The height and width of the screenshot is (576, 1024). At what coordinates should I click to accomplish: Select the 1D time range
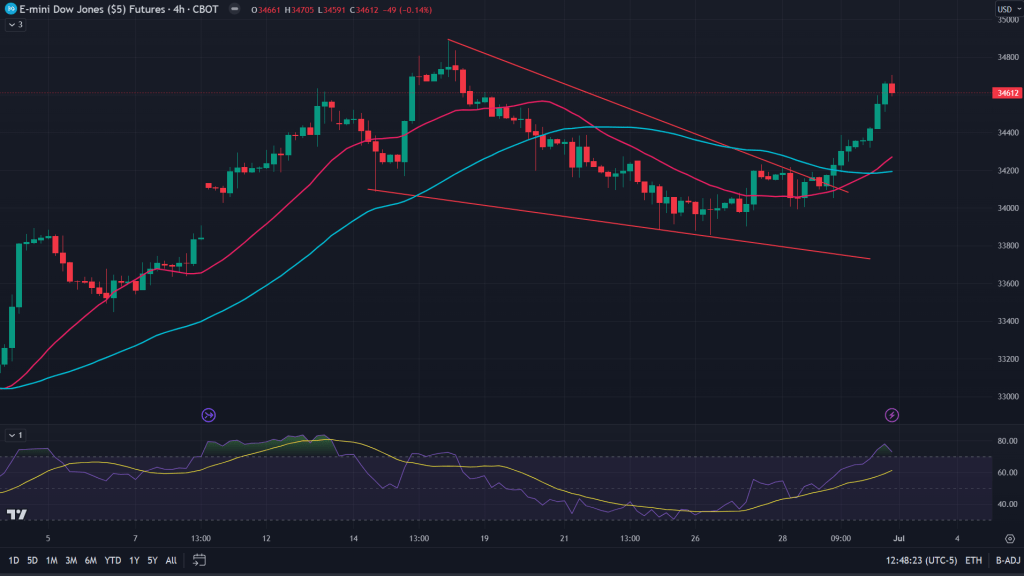coord(14,560)
